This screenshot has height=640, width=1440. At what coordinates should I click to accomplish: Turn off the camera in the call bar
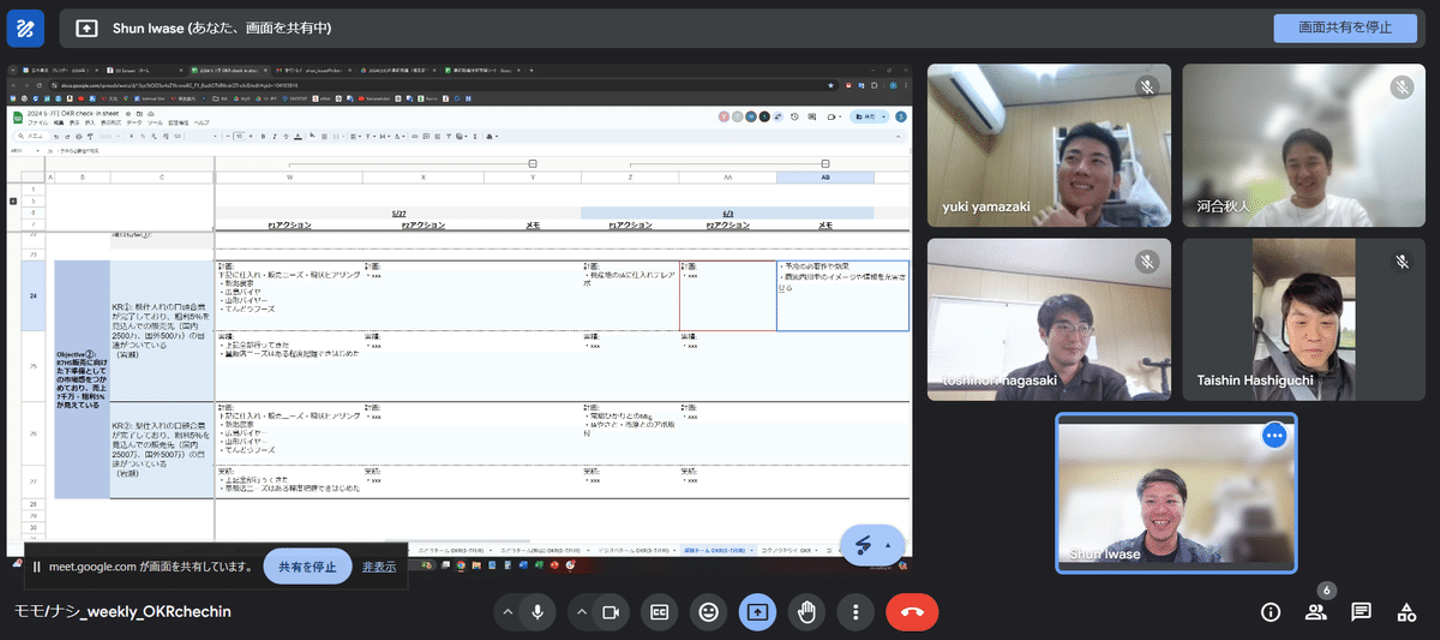point(610,612)
